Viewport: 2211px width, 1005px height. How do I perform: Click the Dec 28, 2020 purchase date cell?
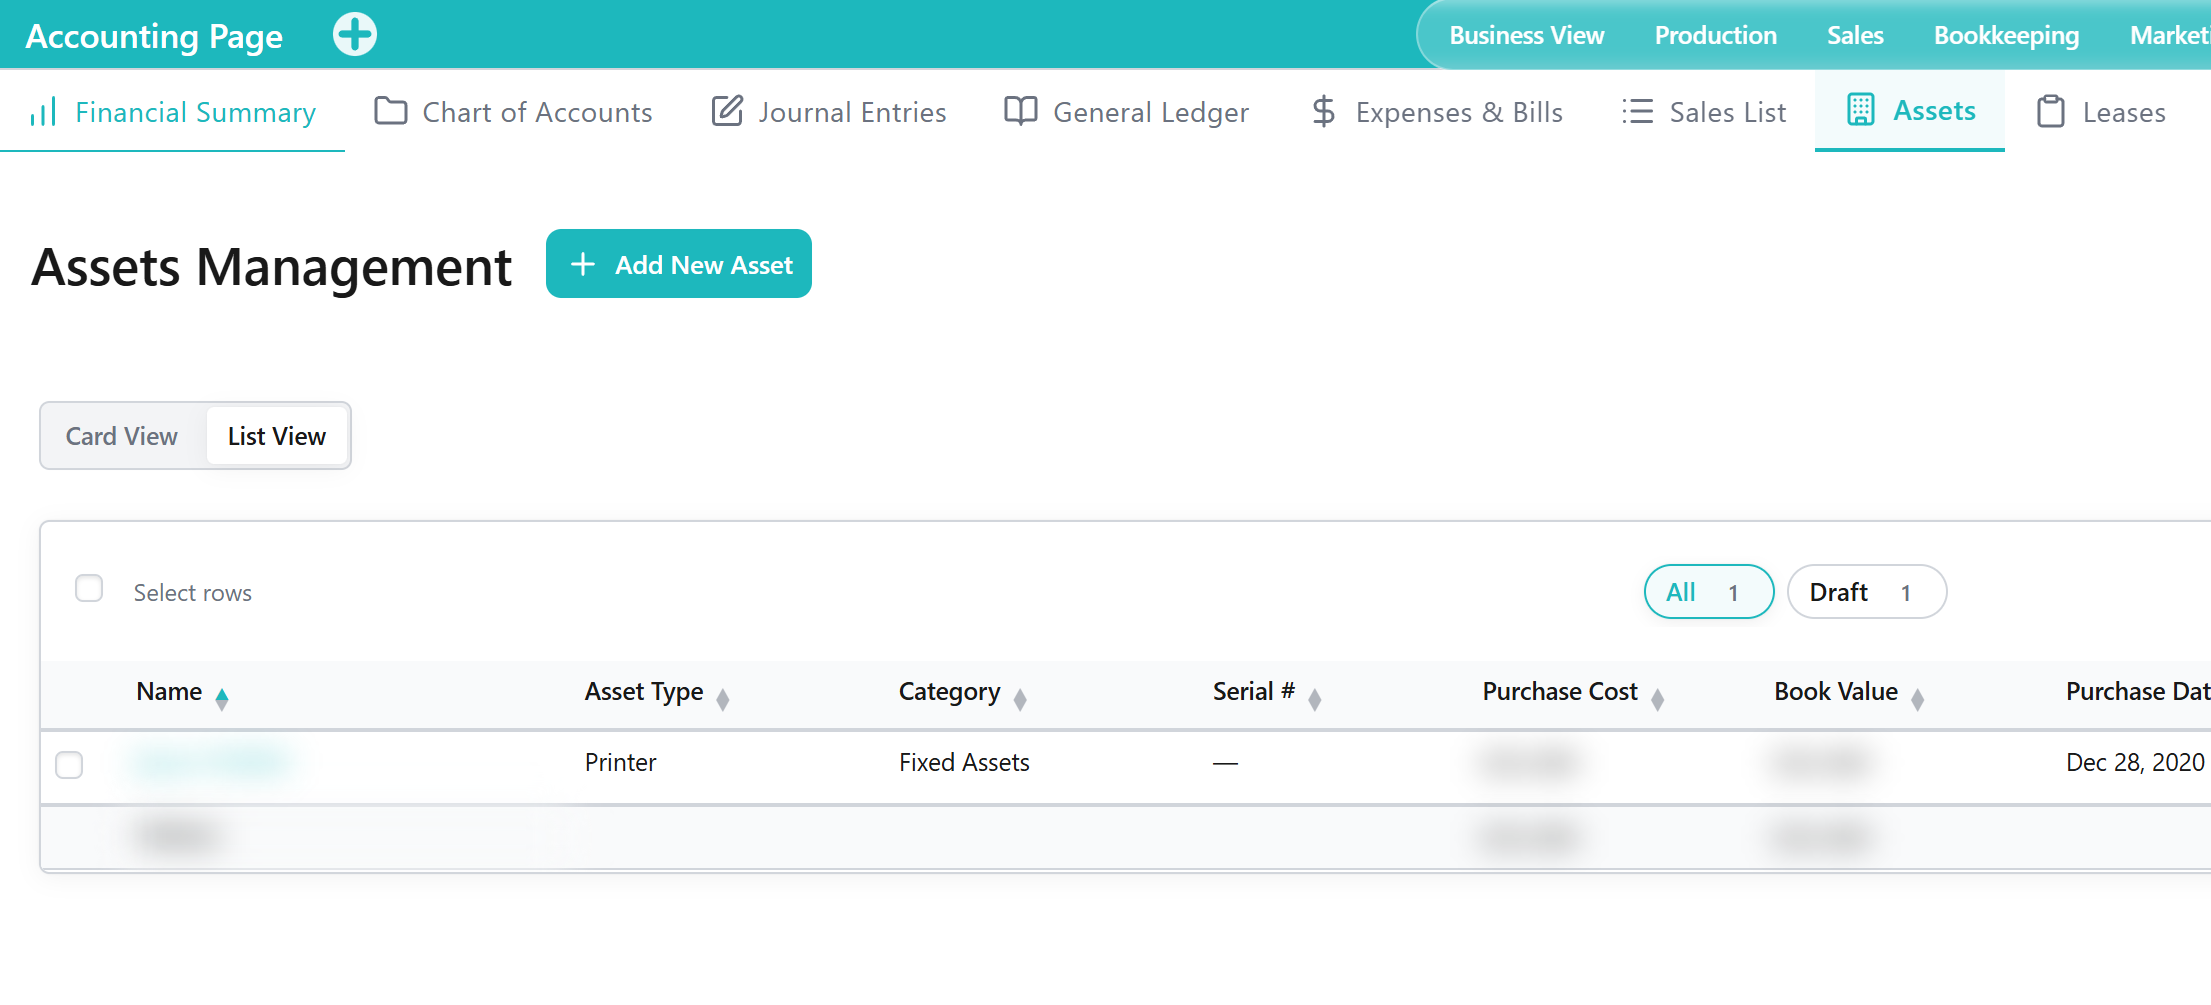pos(2135,763)
